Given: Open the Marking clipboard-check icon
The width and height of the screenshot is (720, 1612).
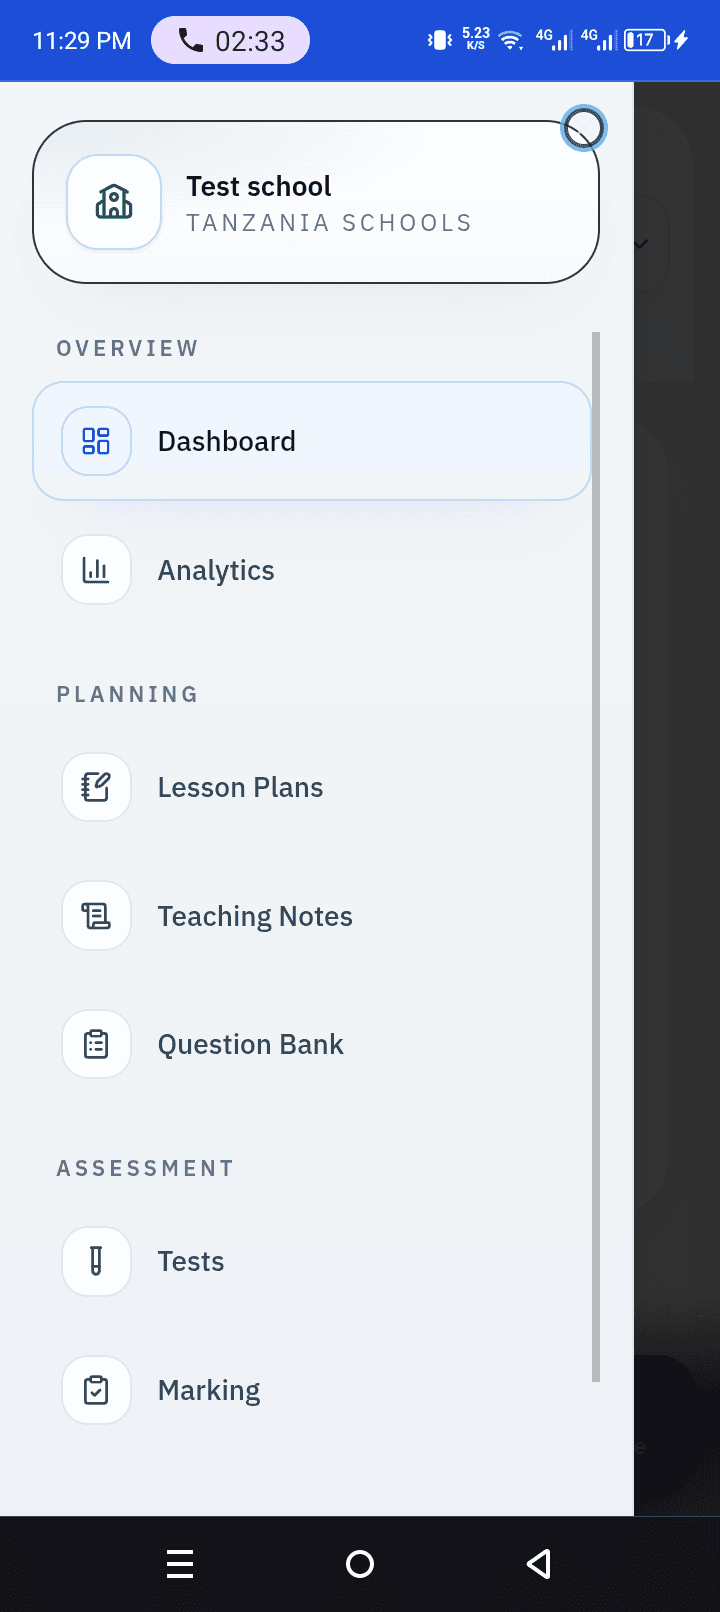Looking at the screenshot, I should (x=95, y=1389).
